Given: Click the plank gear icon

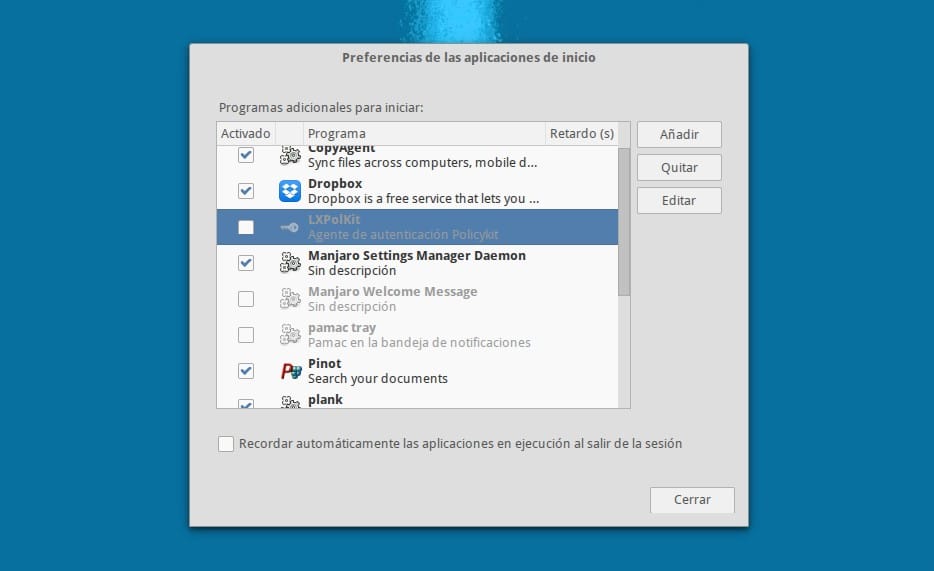Looking at the screenshot, I should (x=290, y=402).
